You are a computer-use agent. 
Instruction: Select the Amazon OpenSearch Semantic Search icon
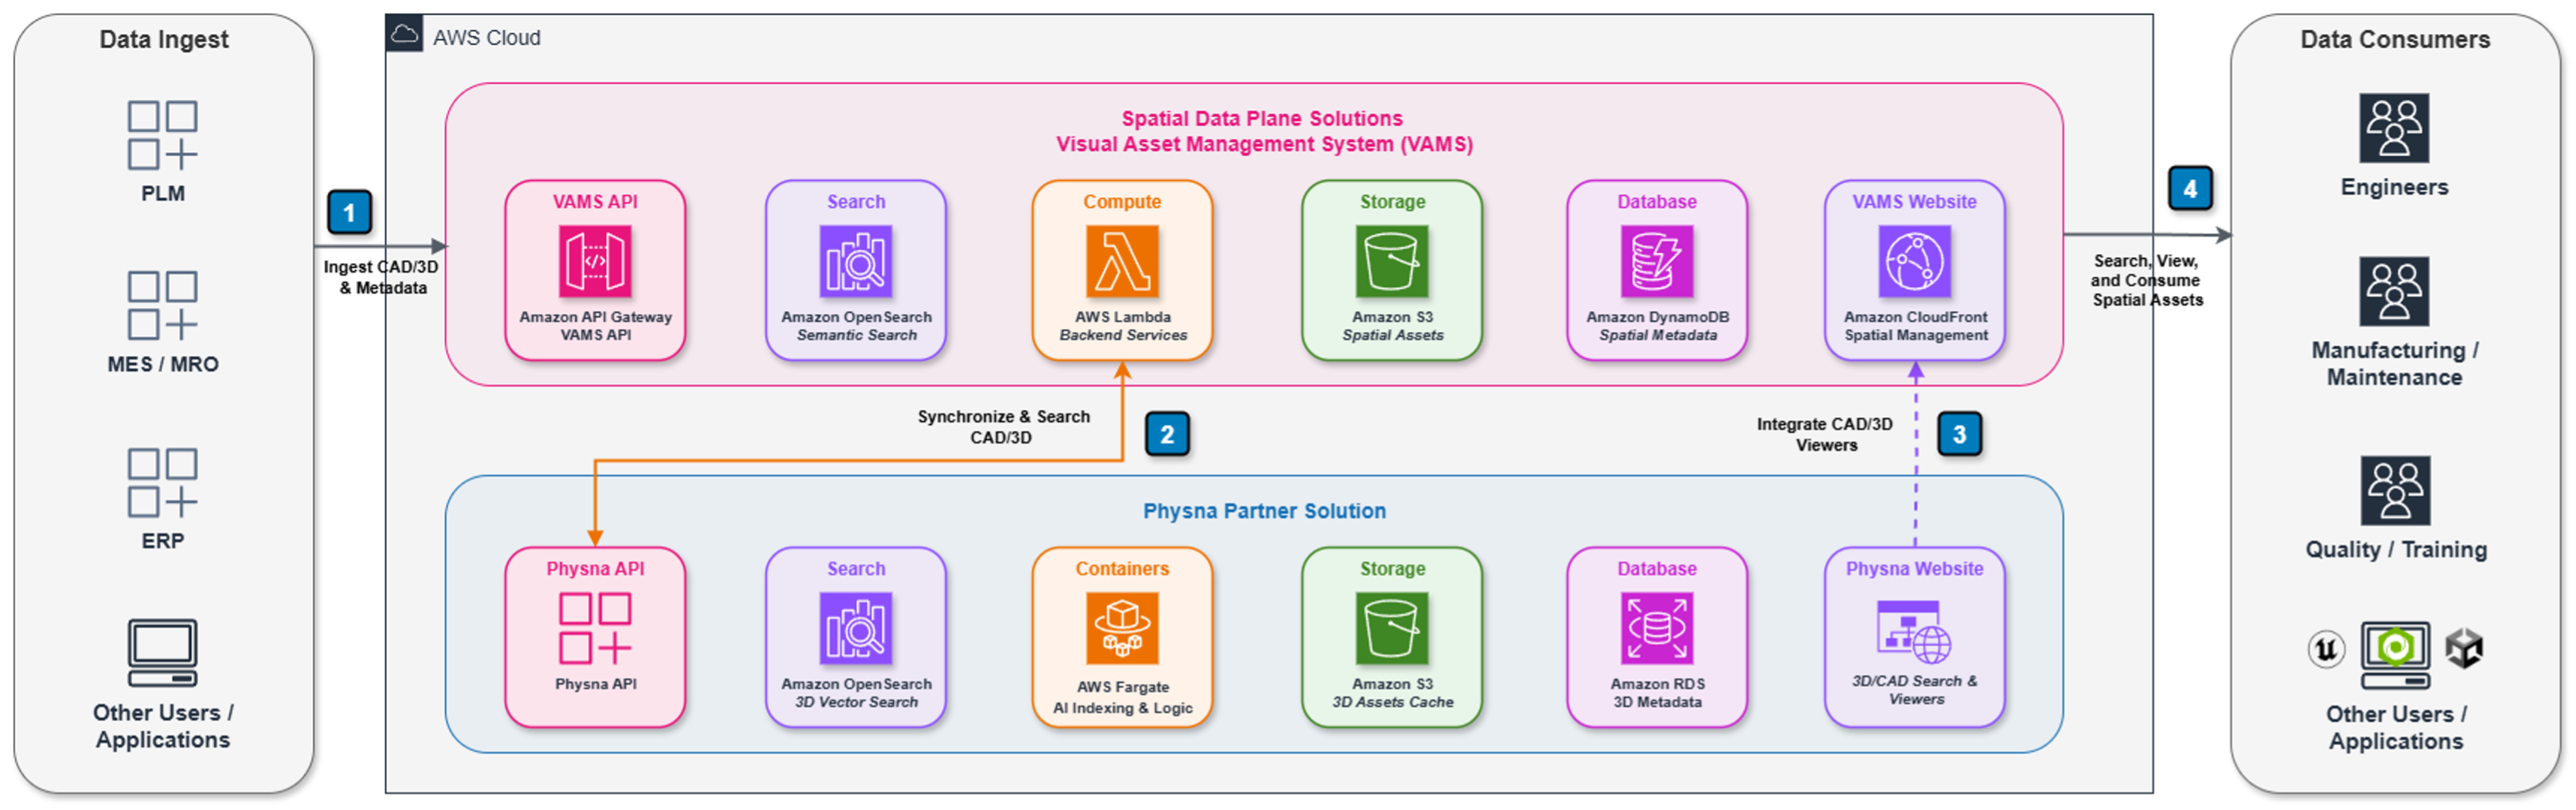(856, 262)
